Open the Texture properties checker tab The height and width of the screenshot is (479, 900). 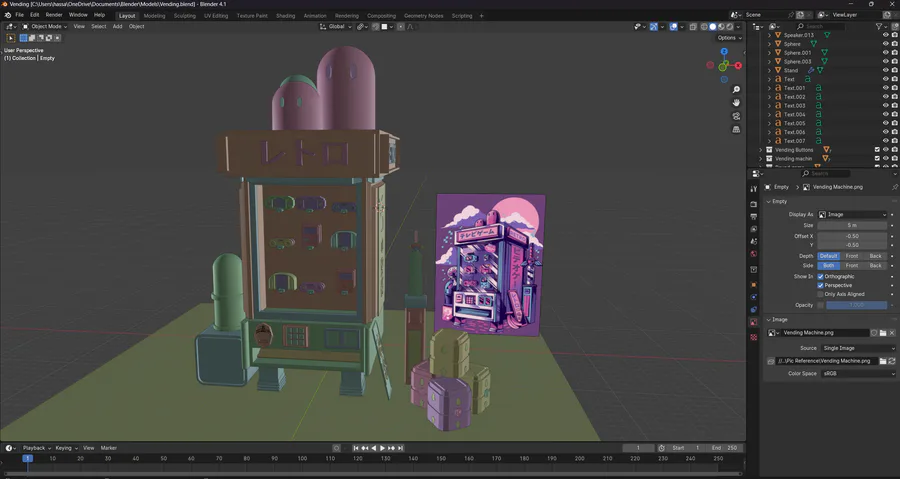coord(754,337)
